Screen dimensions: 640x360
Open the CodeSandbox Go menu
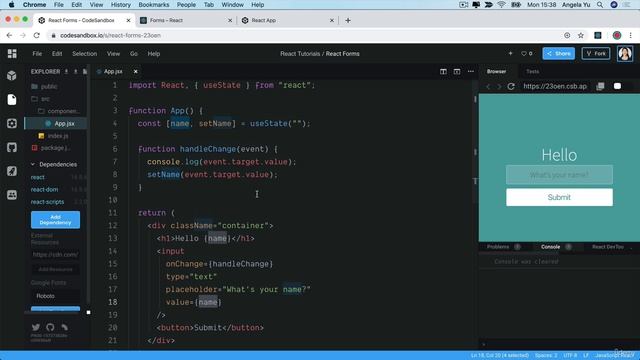(x=134, y=53)
